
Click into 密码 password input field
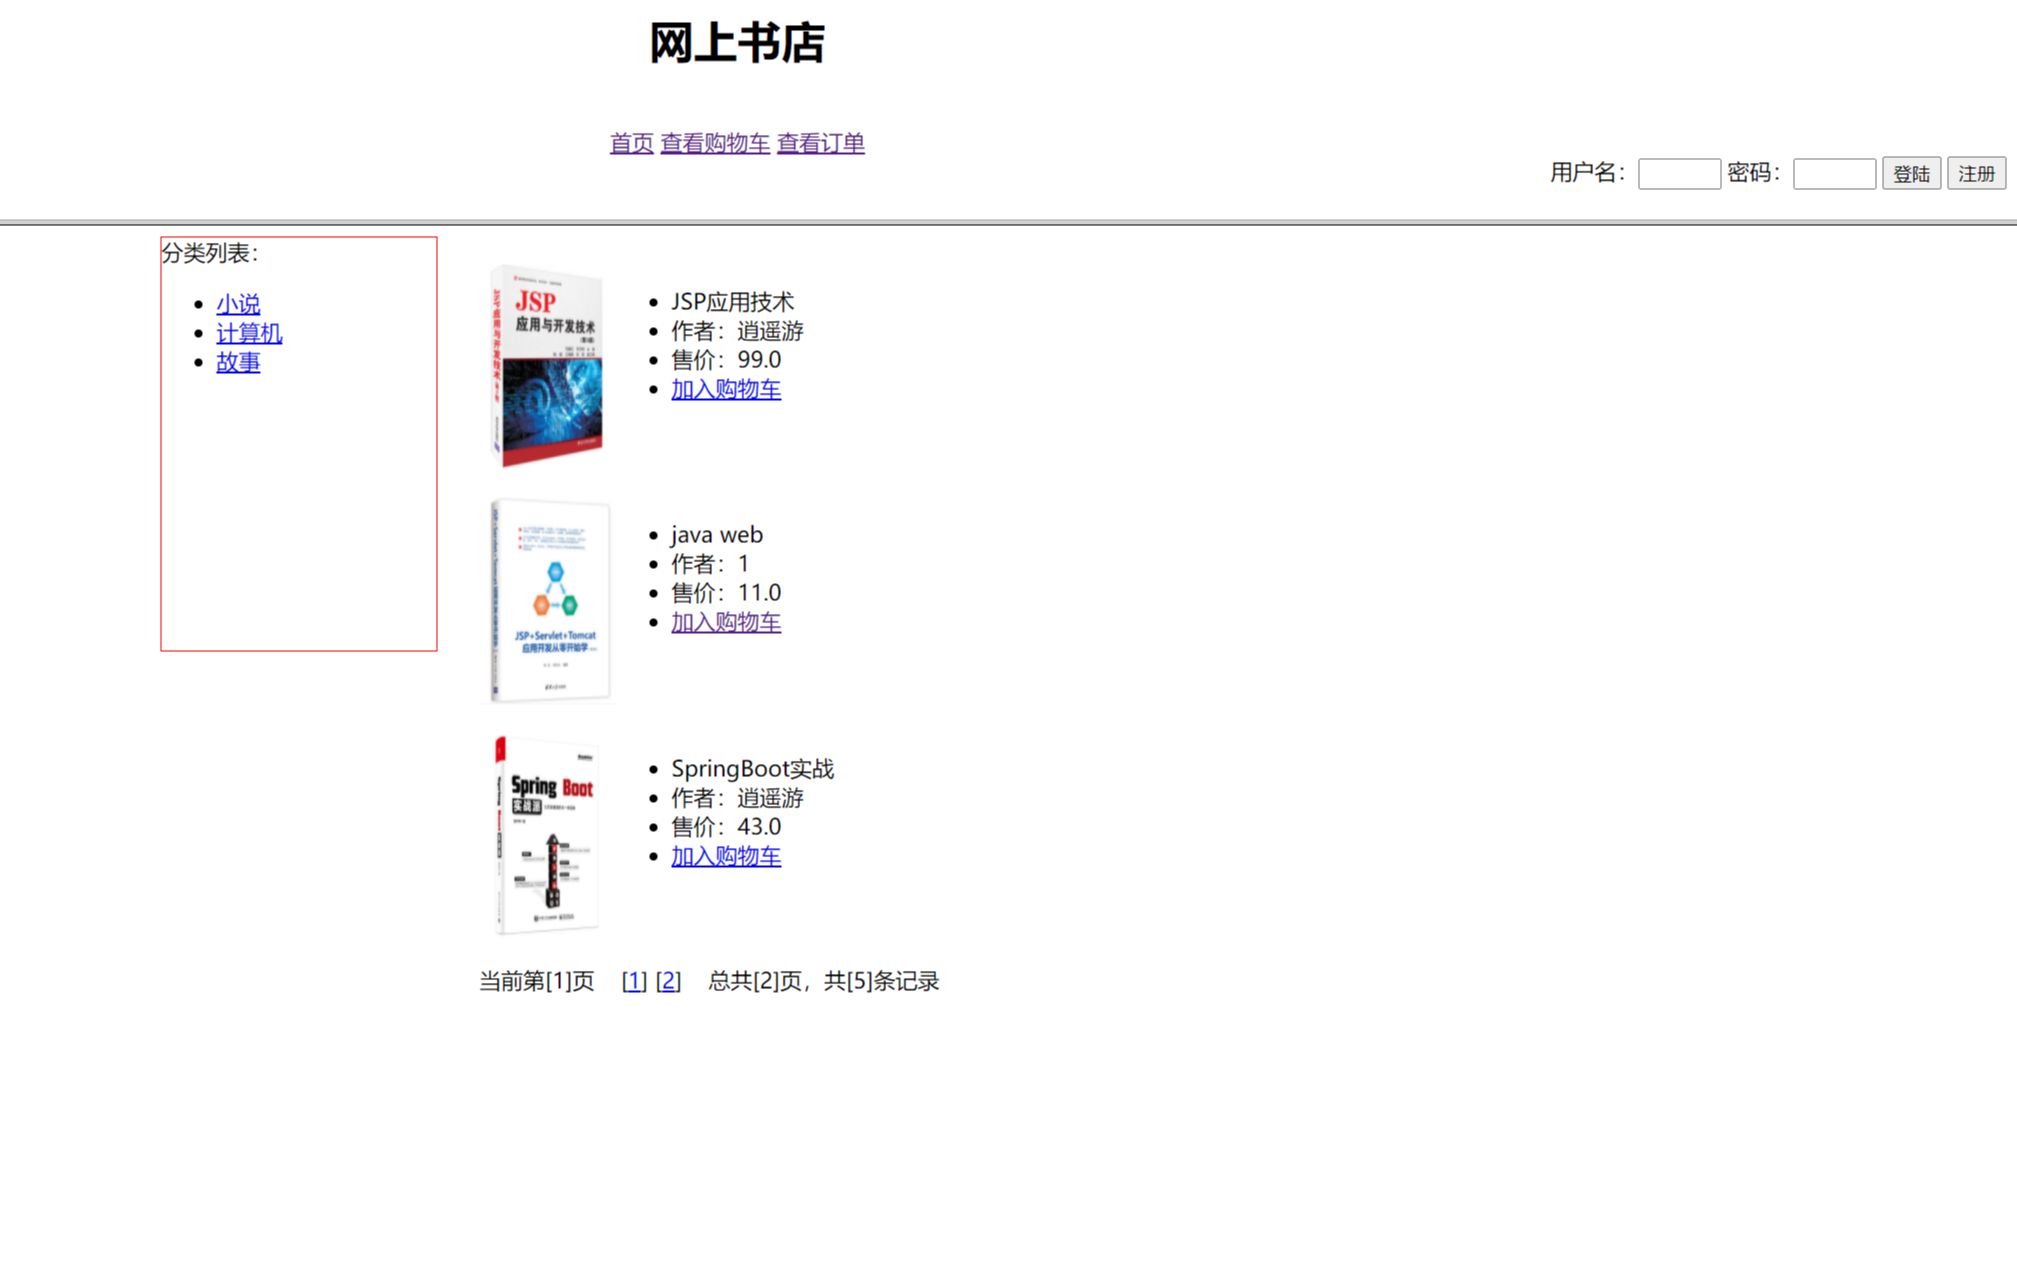[1833, 173]
